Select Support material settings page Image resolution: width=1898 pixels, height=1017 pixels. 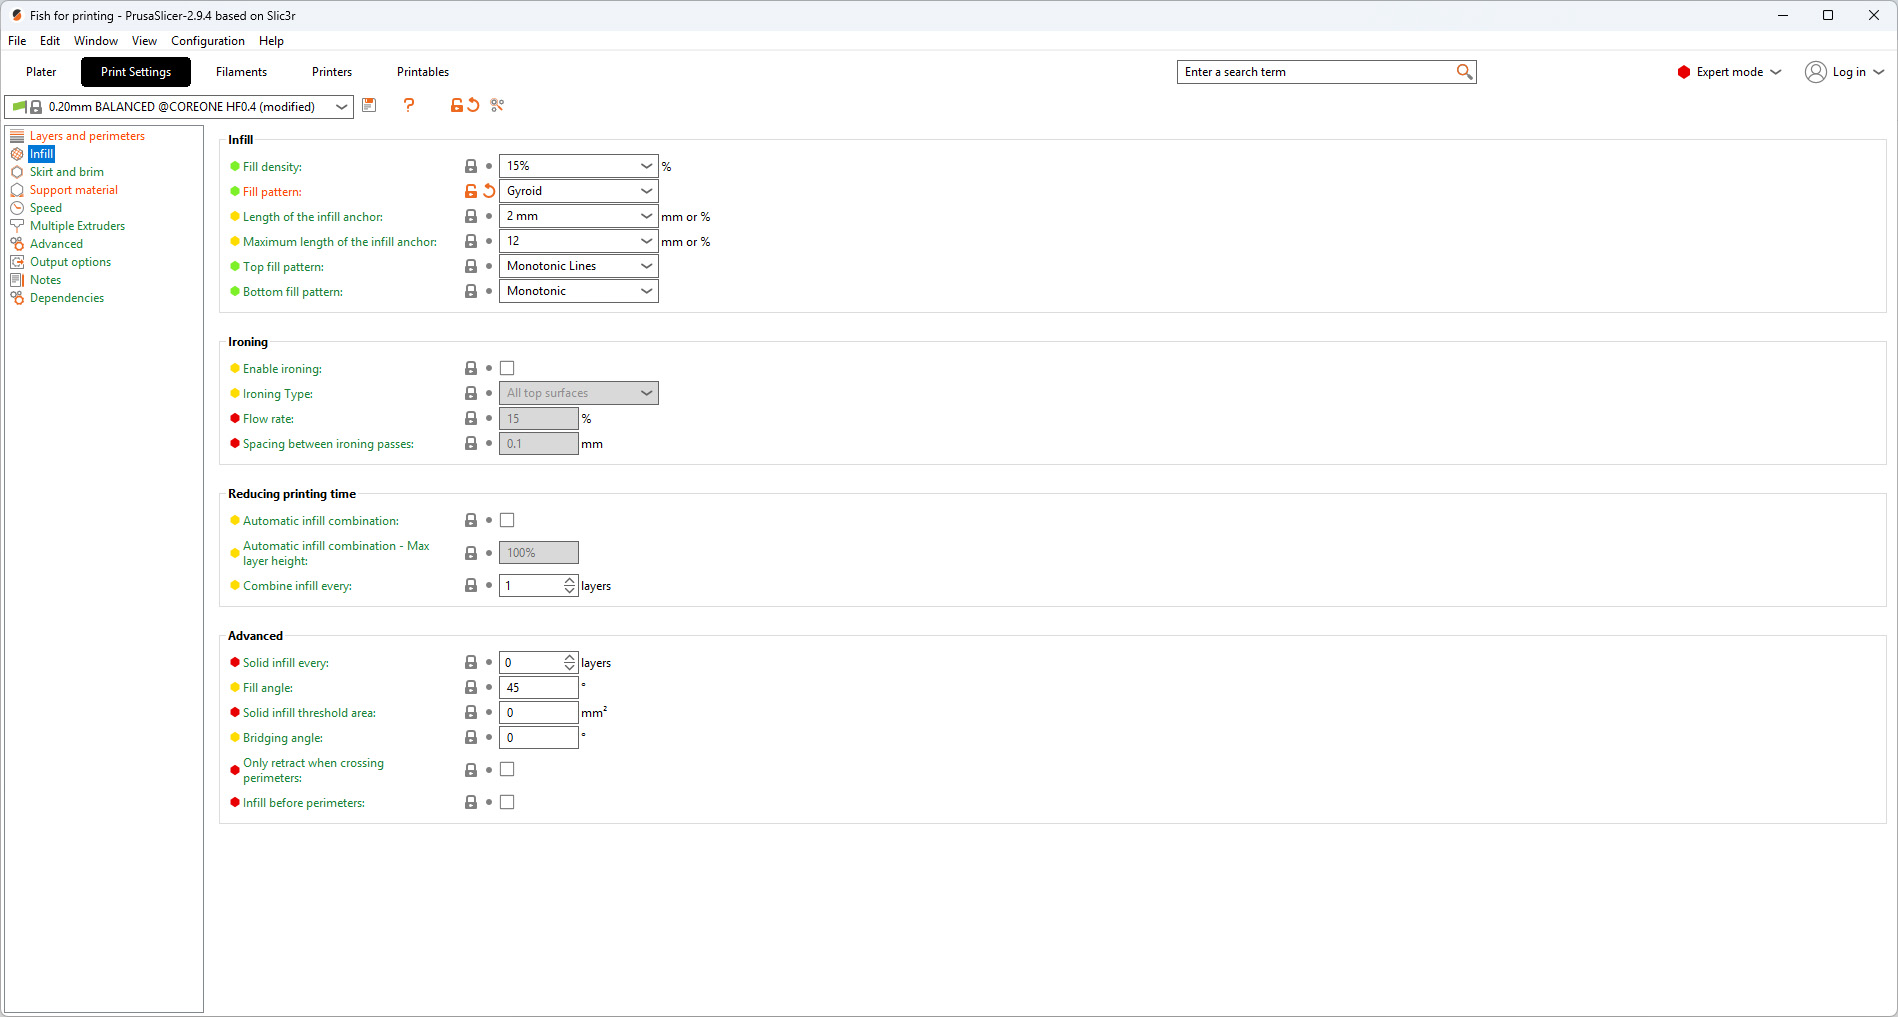74,190
